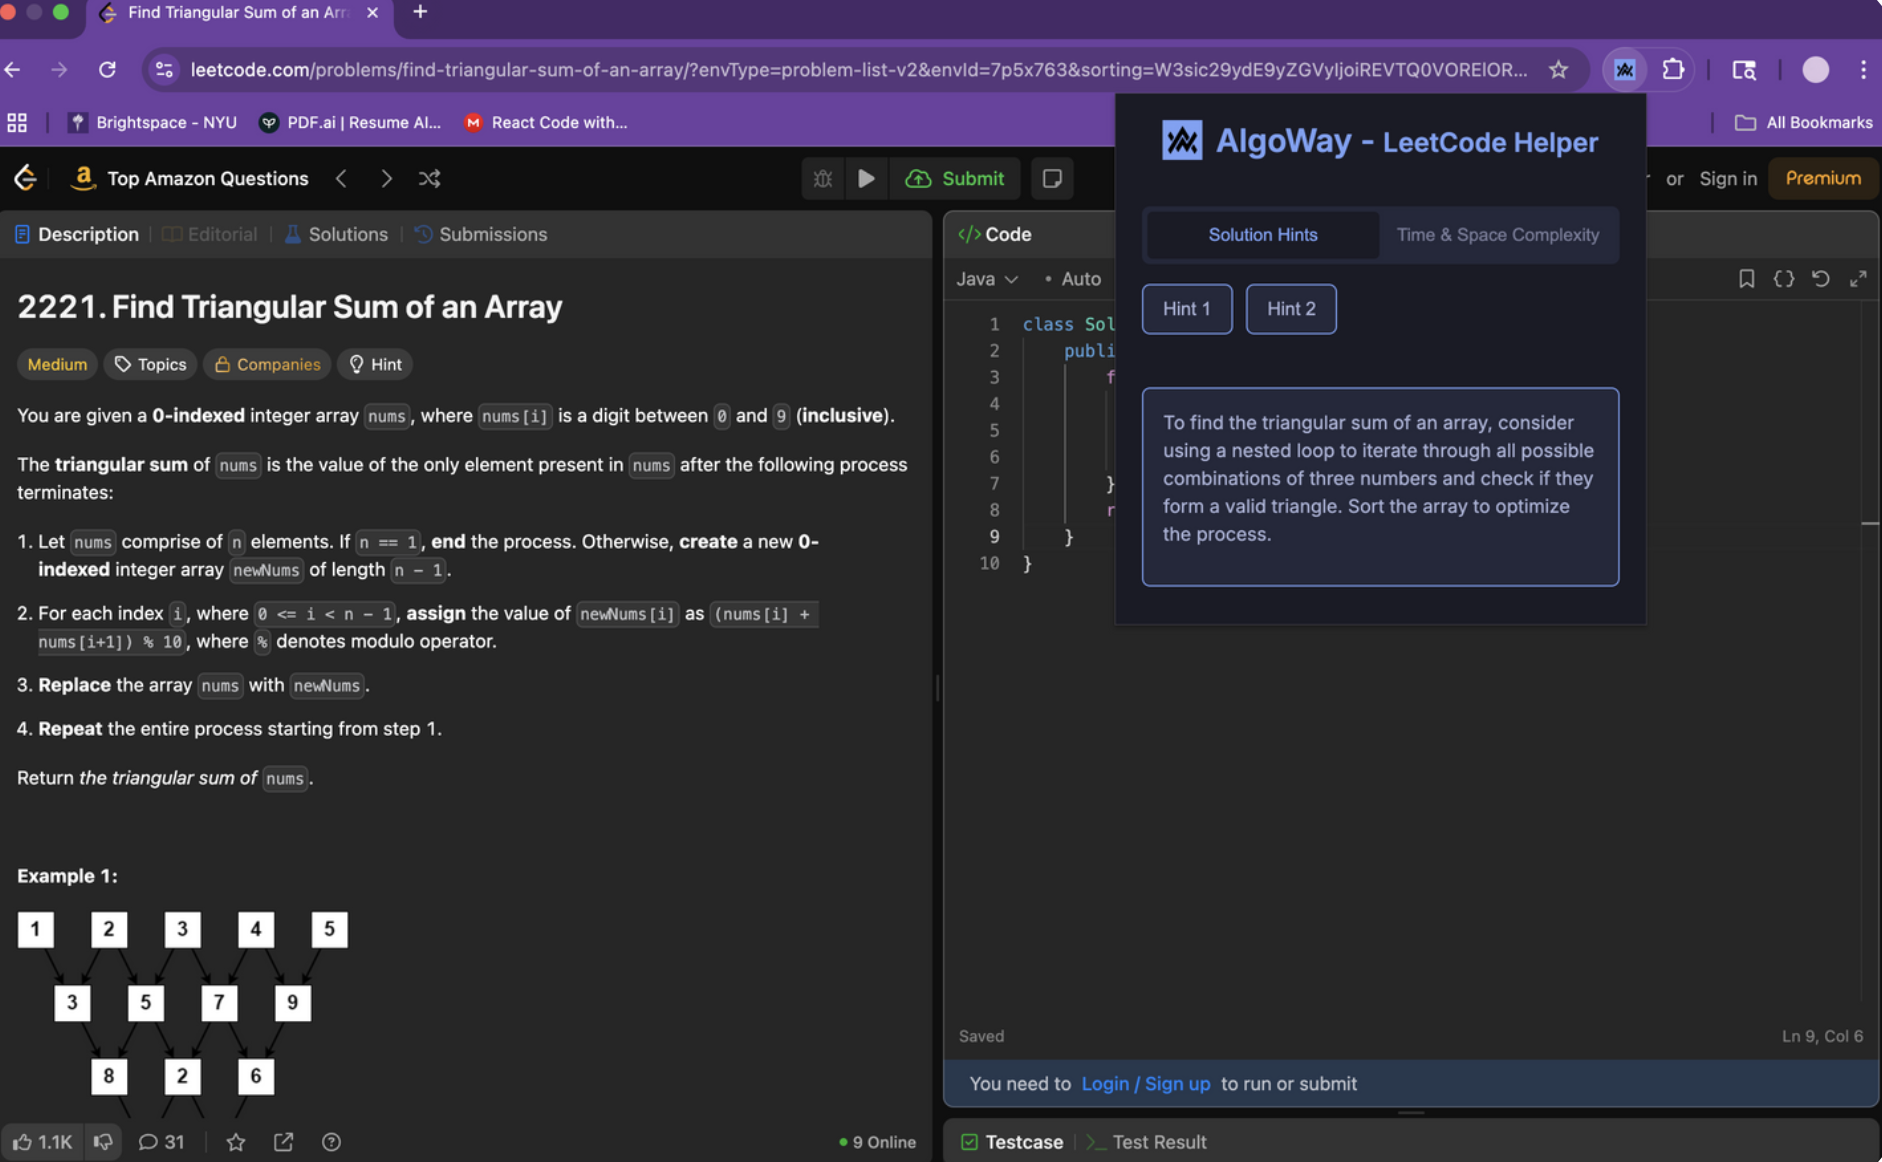
Task: Open the Login / Sign up link
Action: click(x=1145, y=1083)
